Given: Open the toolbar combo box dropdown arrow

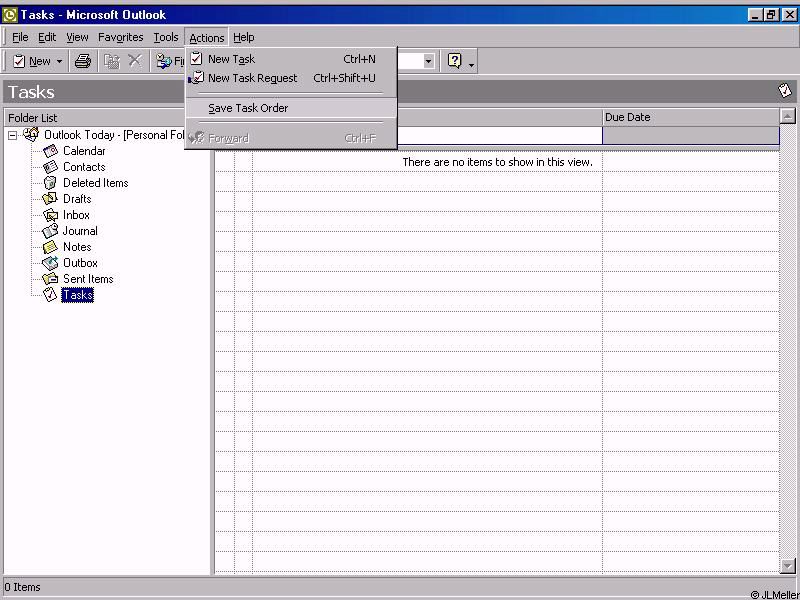Looking at the screenshot, I should 428,61.
